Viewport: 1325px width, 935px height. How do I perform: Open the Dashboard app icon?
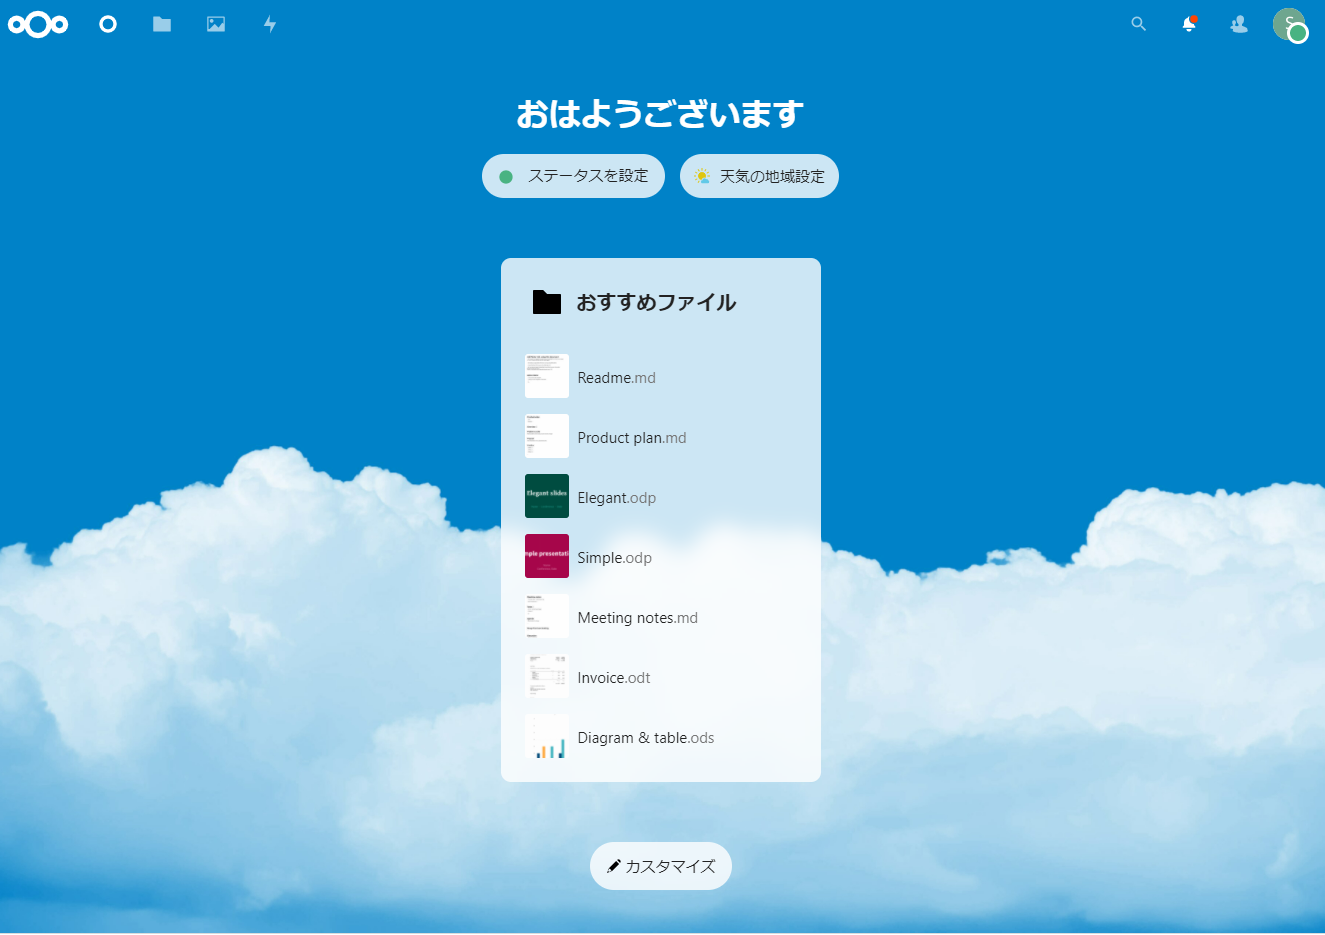(108, 24)
